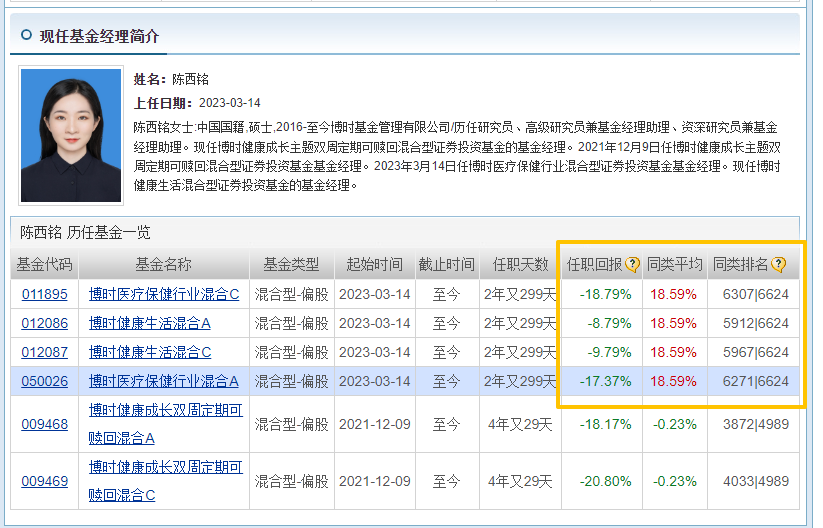Click the help icon next to 同类排名

coord(778,265)
